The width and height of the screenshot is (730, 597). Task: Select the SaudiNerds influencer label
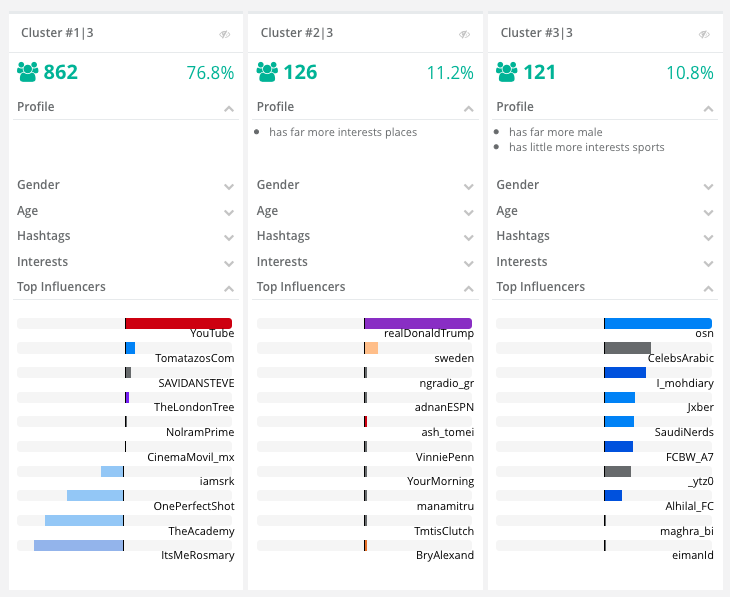pos(684,432)
